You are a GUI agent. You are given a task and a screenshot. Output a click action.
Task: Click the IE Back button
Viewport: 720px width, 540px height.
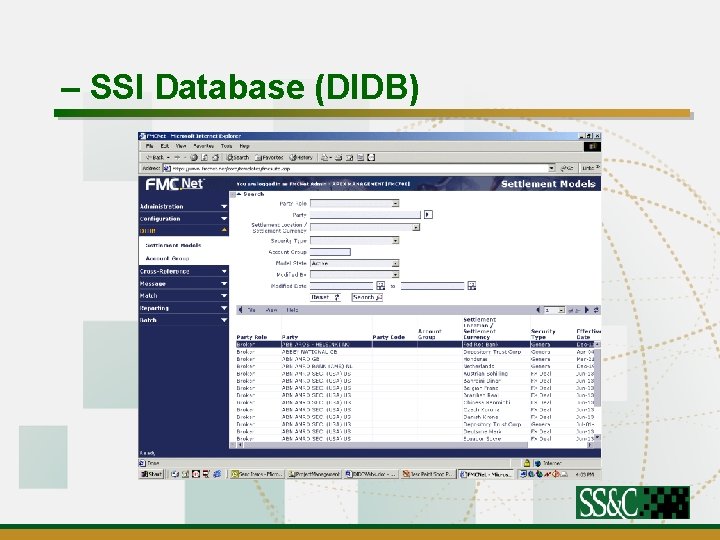tap(156, 158)
